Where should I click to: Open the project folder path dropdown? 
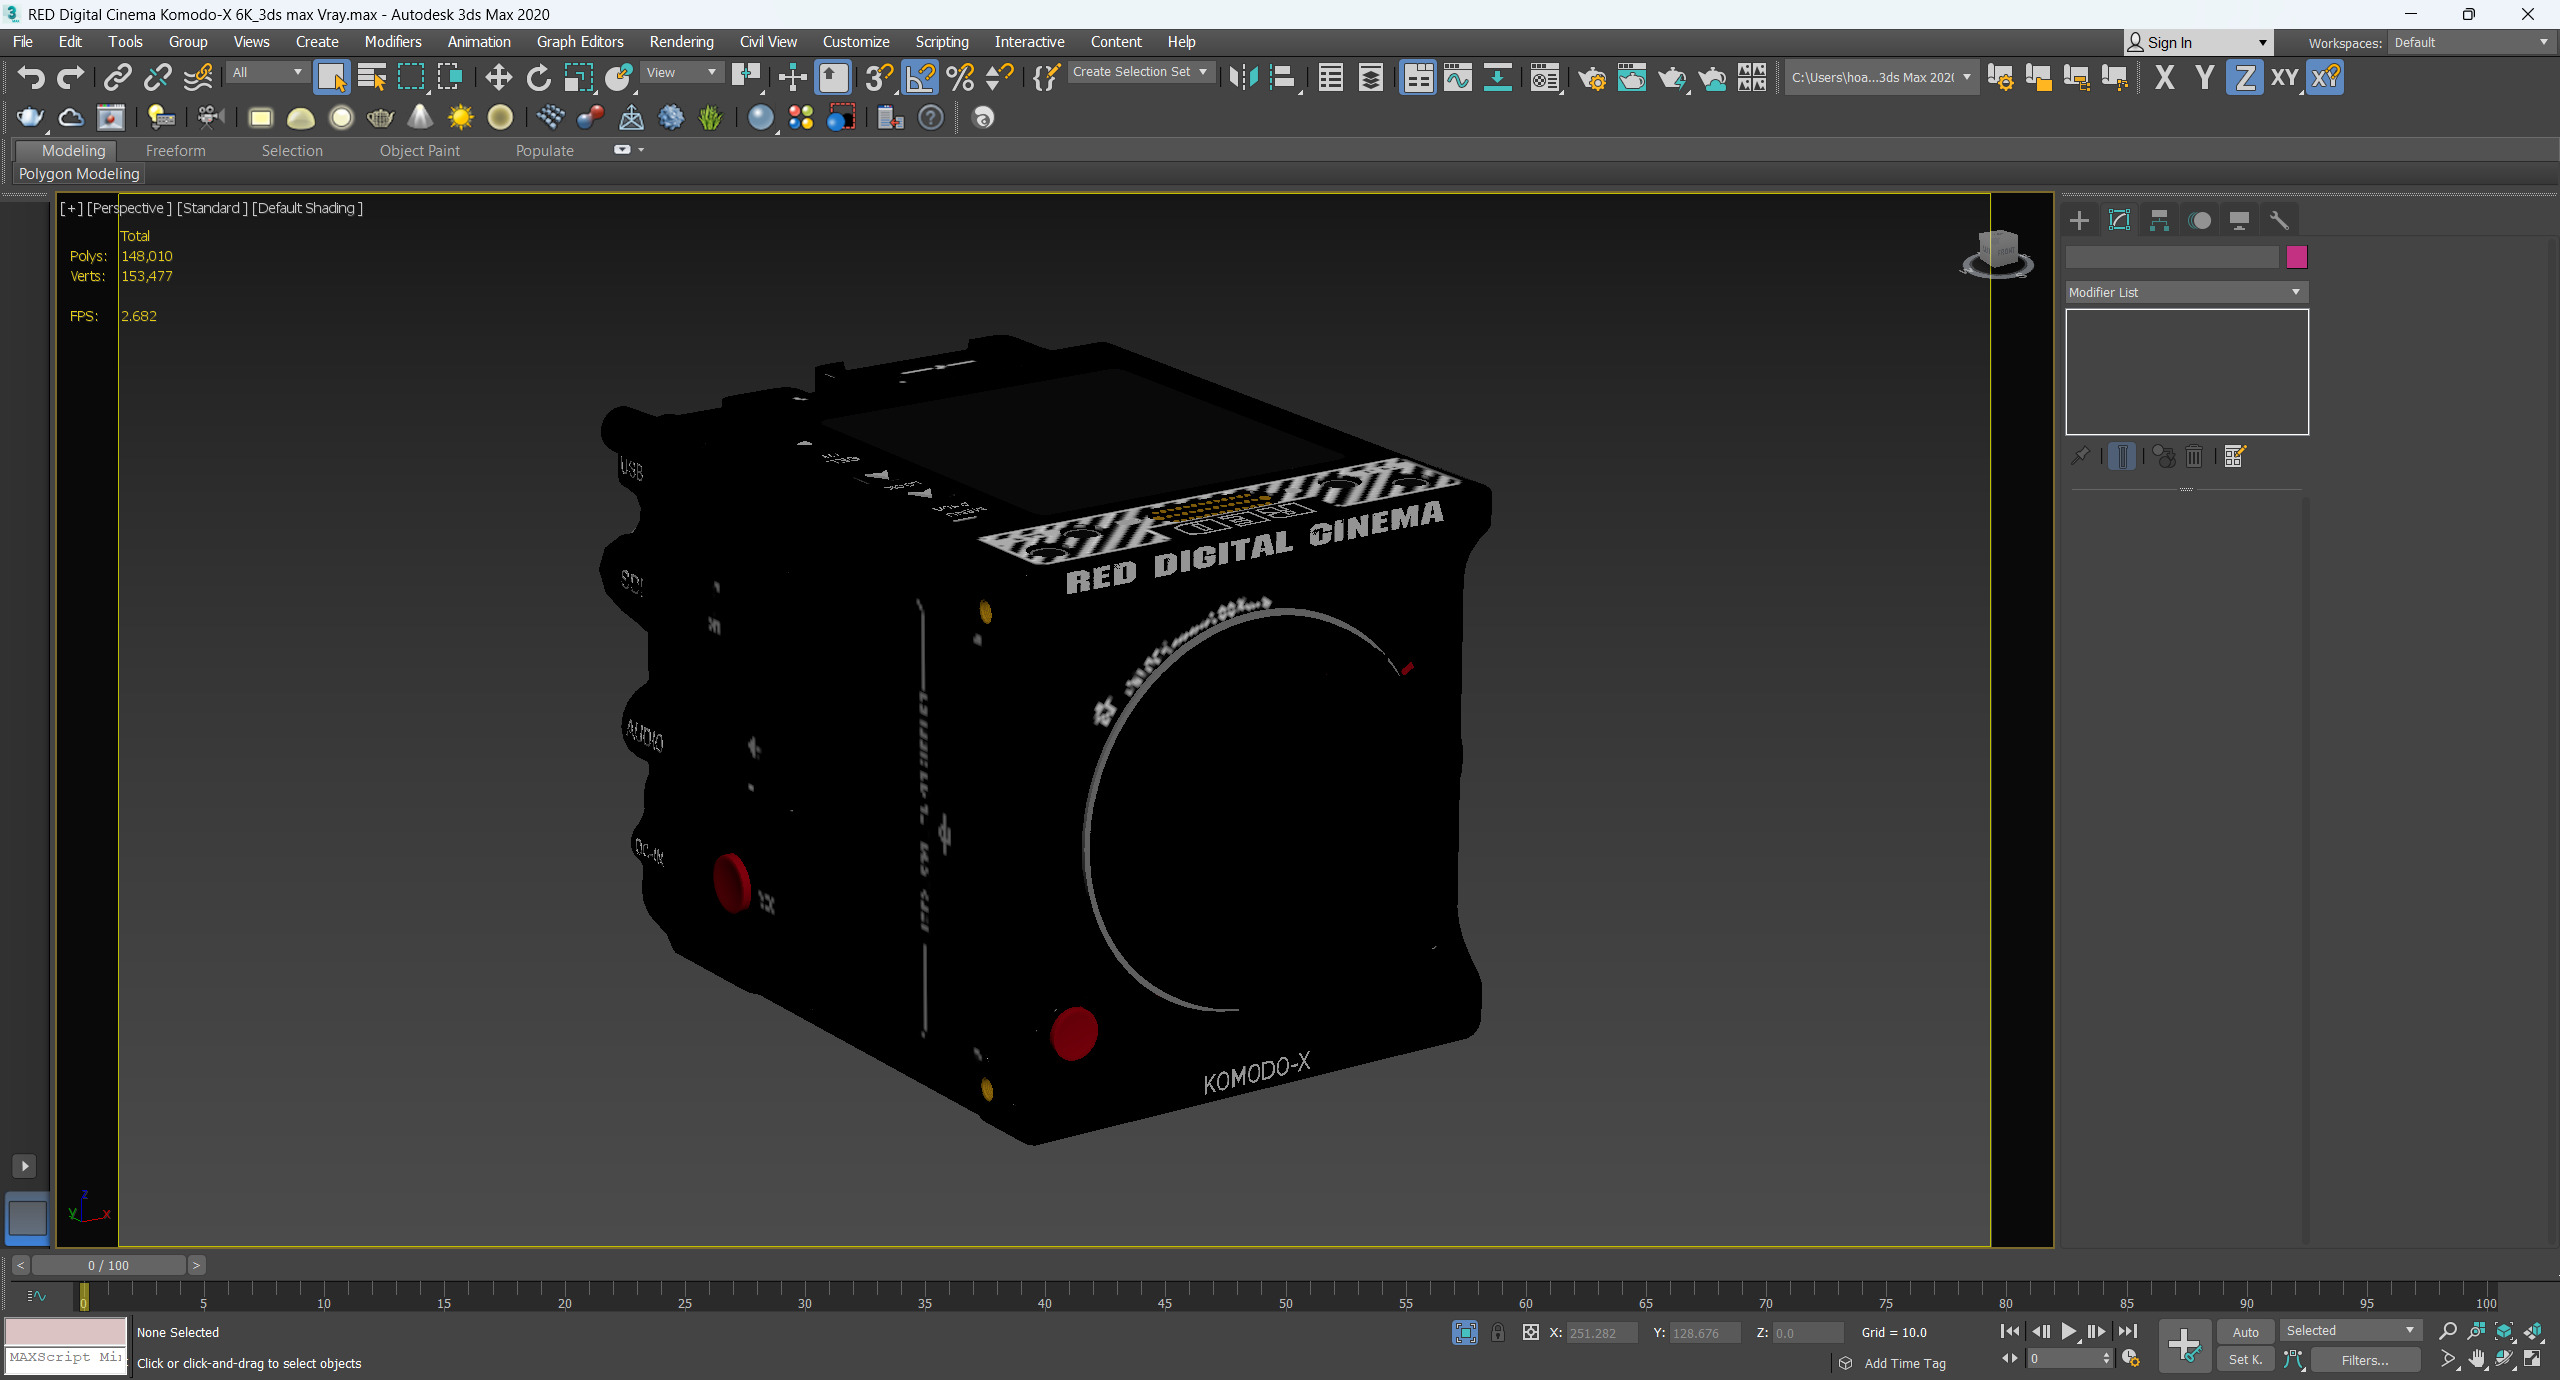pyautogui.click(x=1881, y=77)
